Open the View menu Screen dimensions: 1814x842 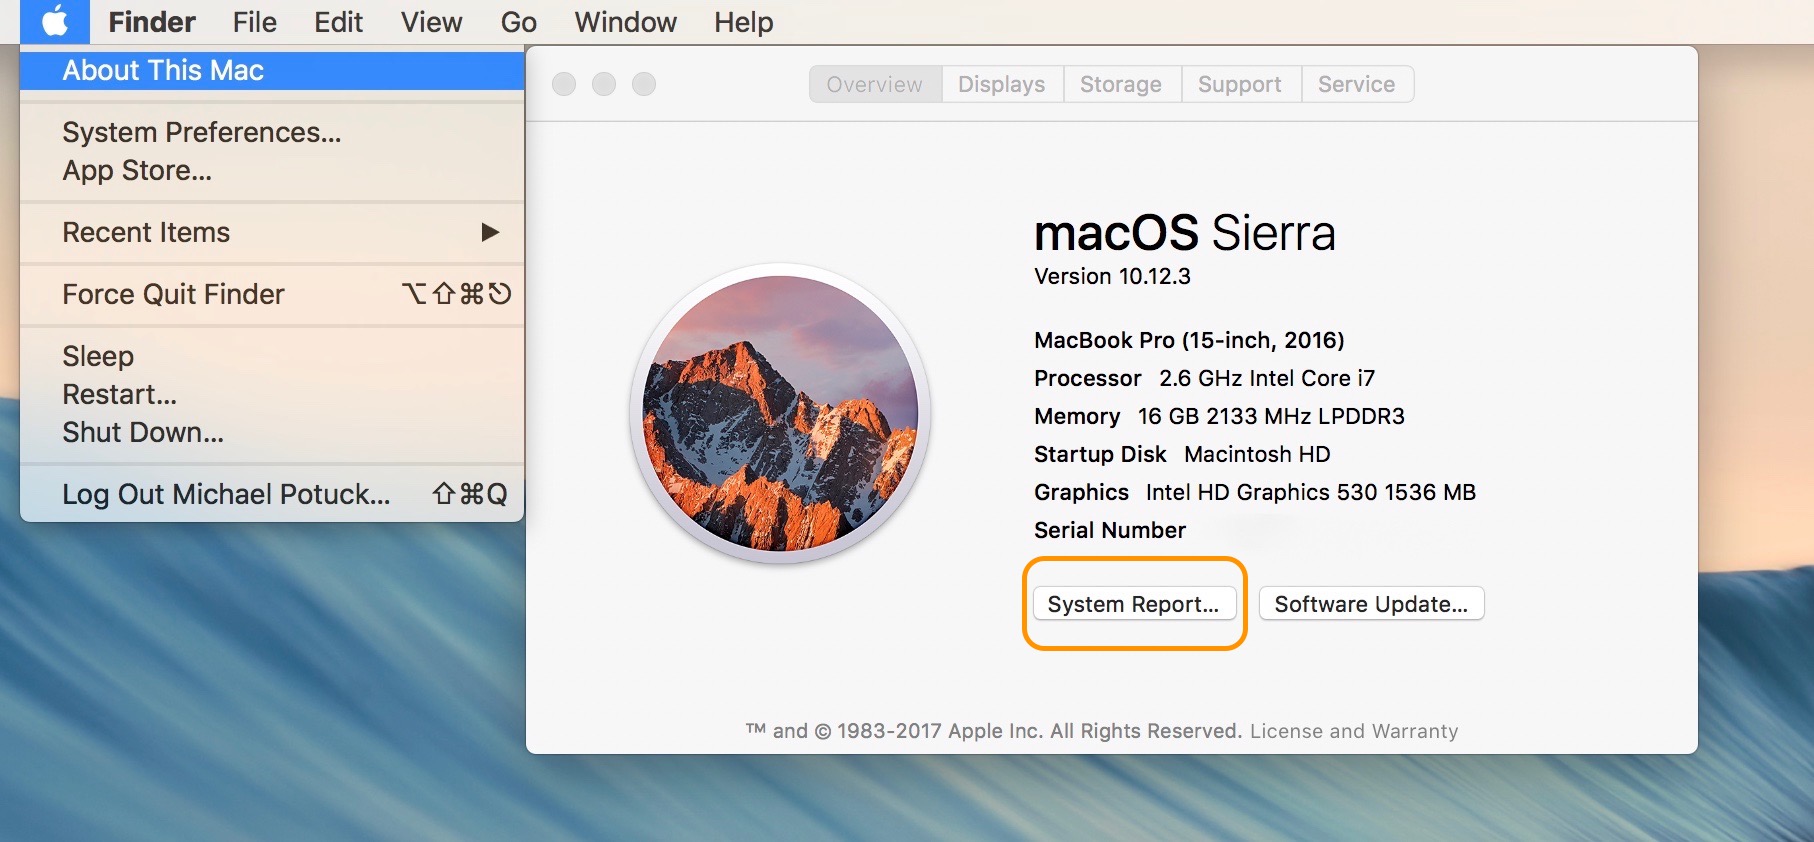point(432,22)
